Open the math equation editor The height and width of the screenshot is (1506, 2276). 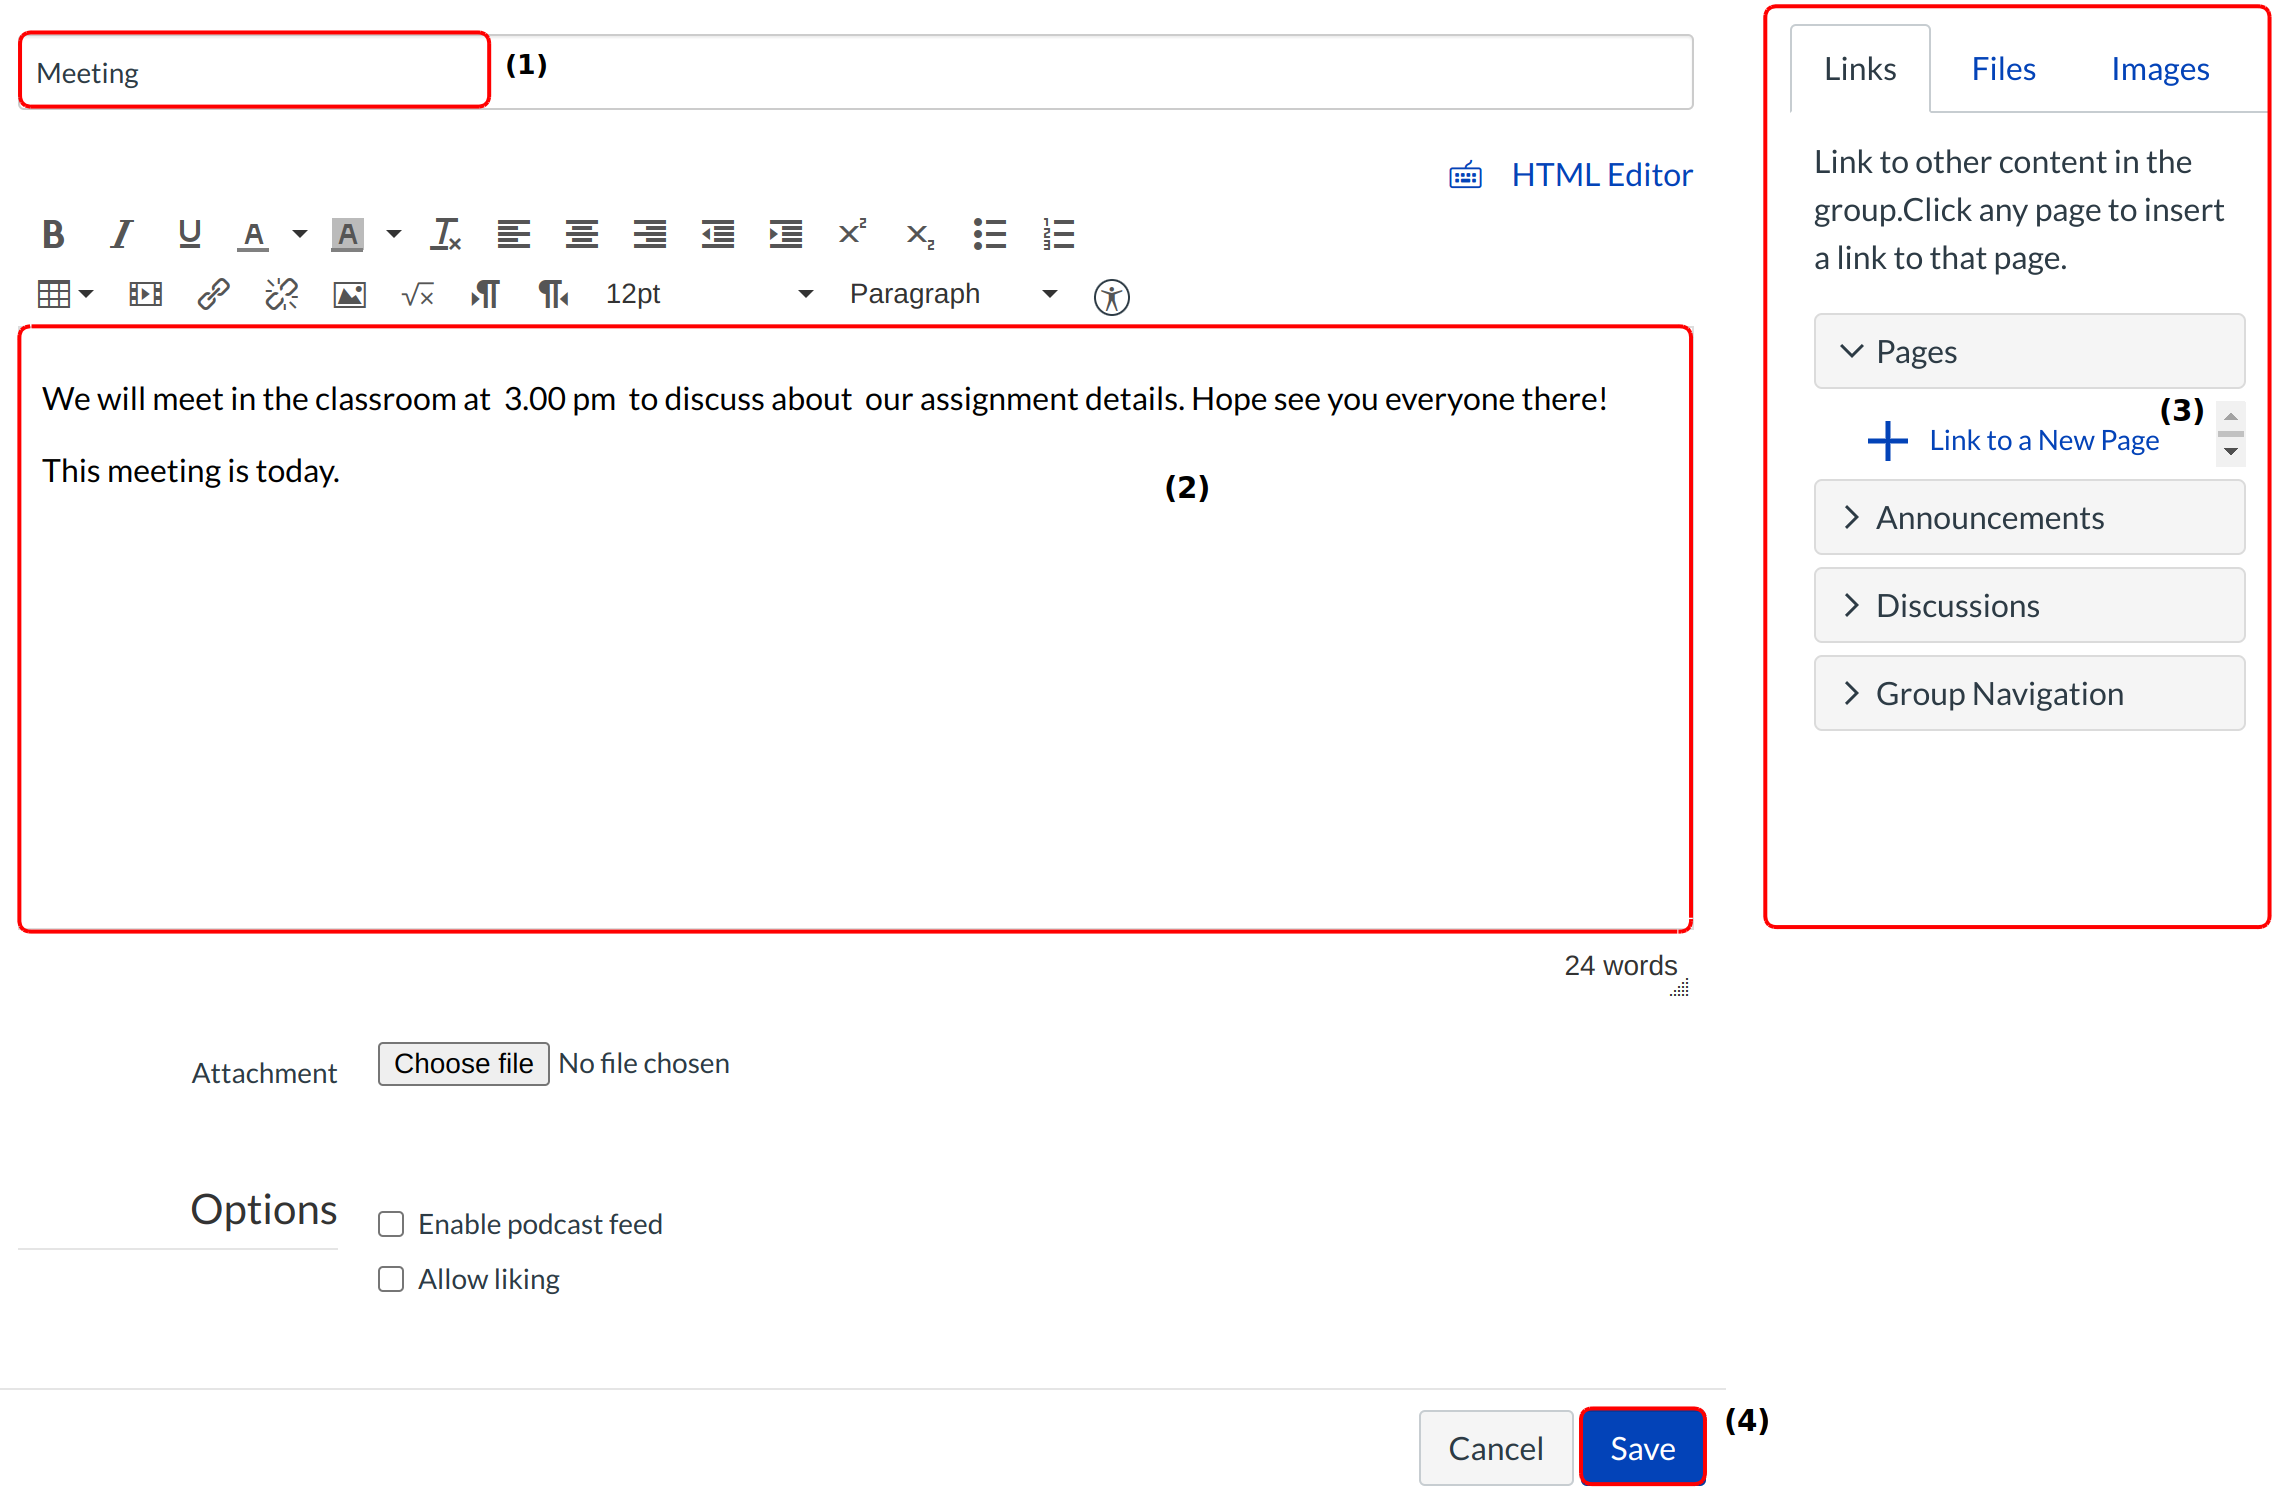pos(417,294)
